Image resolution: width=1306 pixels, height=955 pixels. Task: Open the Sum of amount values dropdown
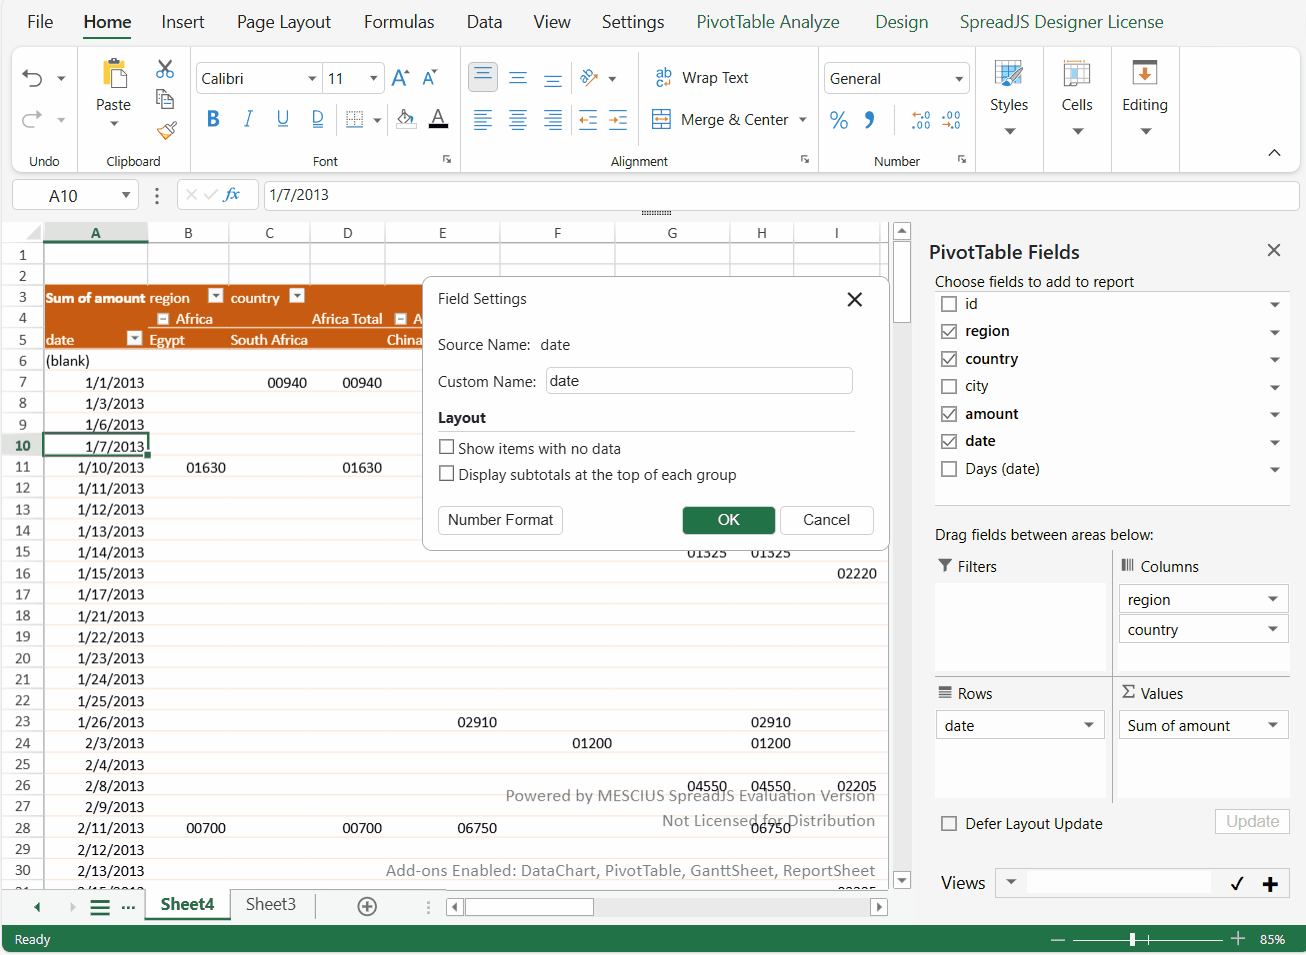click(1273, 726)
